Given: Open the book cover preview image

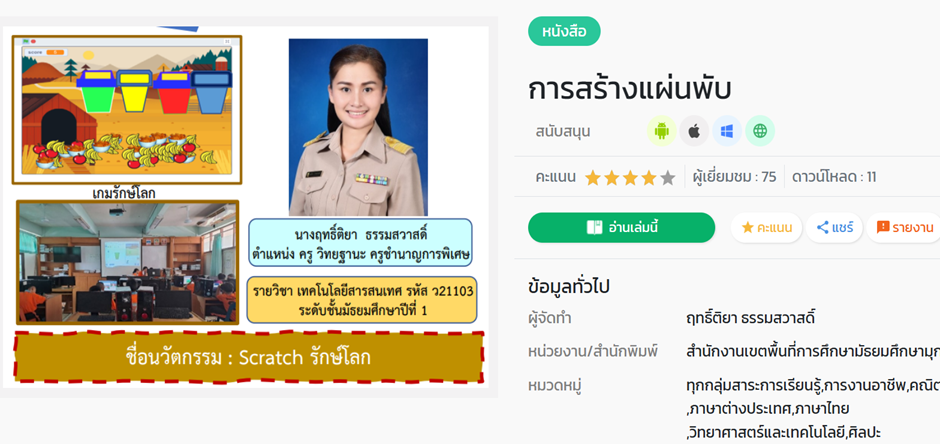Looking at the screenshot, I should (246, 207).
